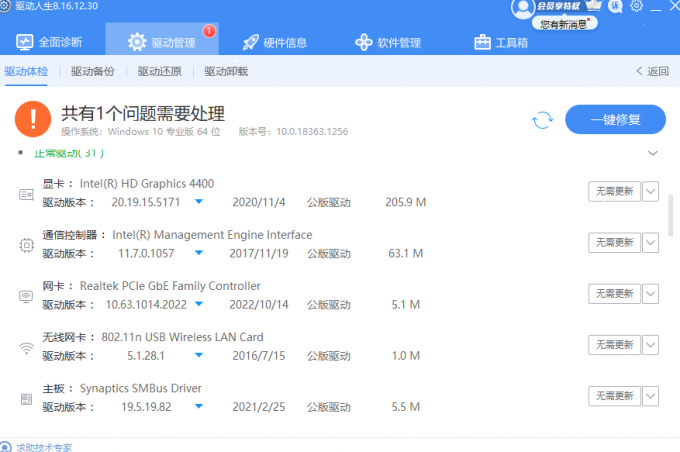Open the 全面诊断 tab
This screenshot has height=452, width=680.
49,42
